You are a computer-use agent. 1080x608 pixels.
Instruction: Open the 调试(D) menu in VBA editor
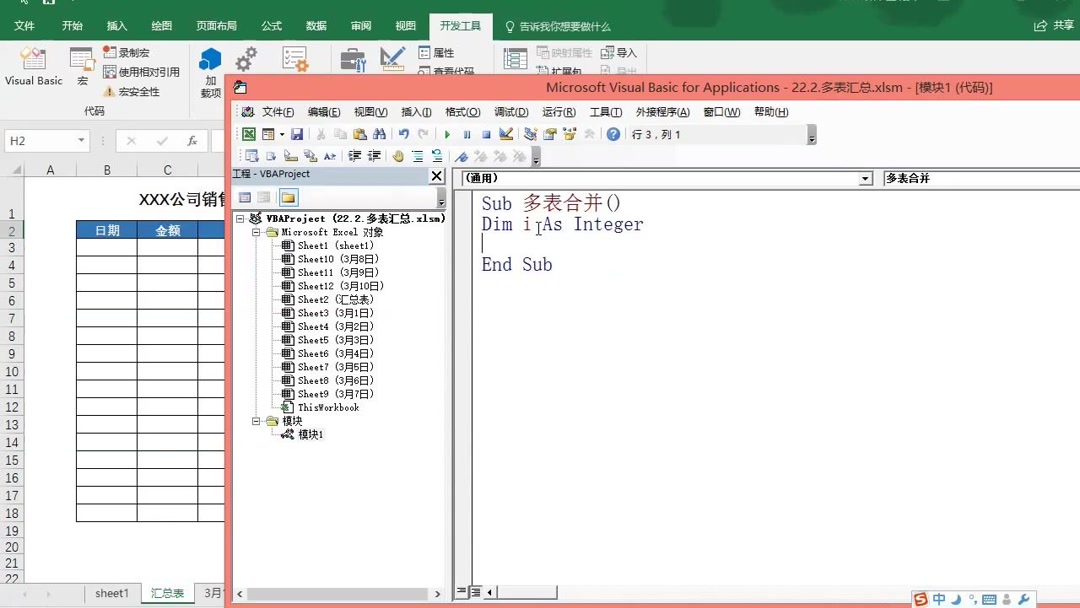tap(510, 112)
